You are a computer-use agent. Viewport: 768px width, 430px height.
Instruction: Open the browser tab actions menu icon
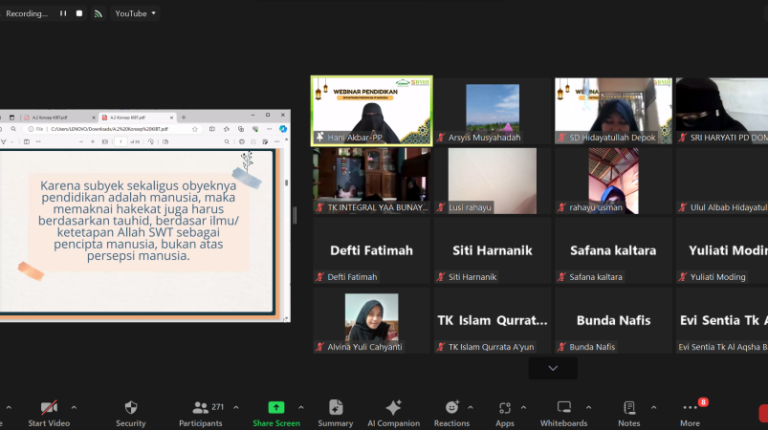(x=12, y=117)
